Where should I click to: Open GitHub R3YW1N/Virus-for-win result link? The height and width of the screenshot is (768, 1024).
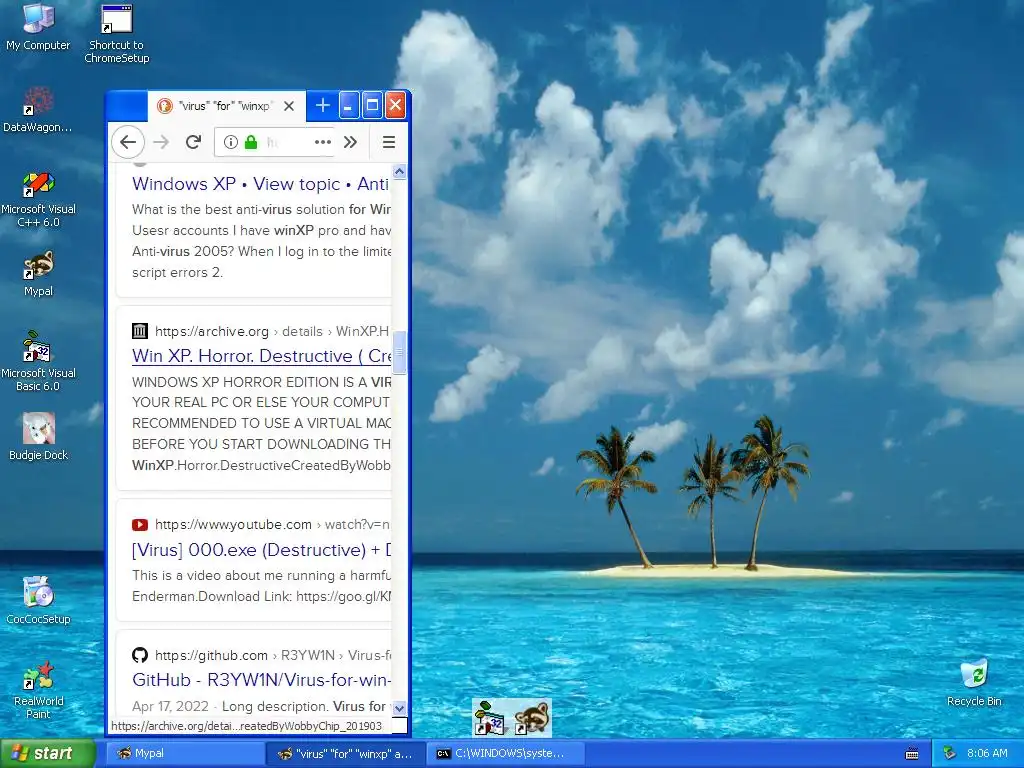(x=261, y=680)
